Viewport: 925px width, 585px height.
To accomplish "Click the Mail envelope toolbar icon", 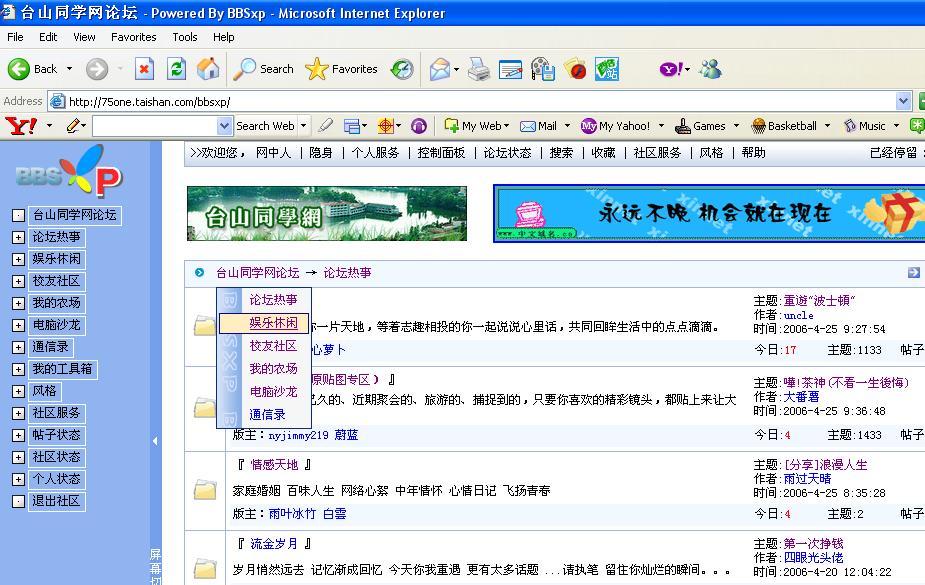I will (440, 69).
